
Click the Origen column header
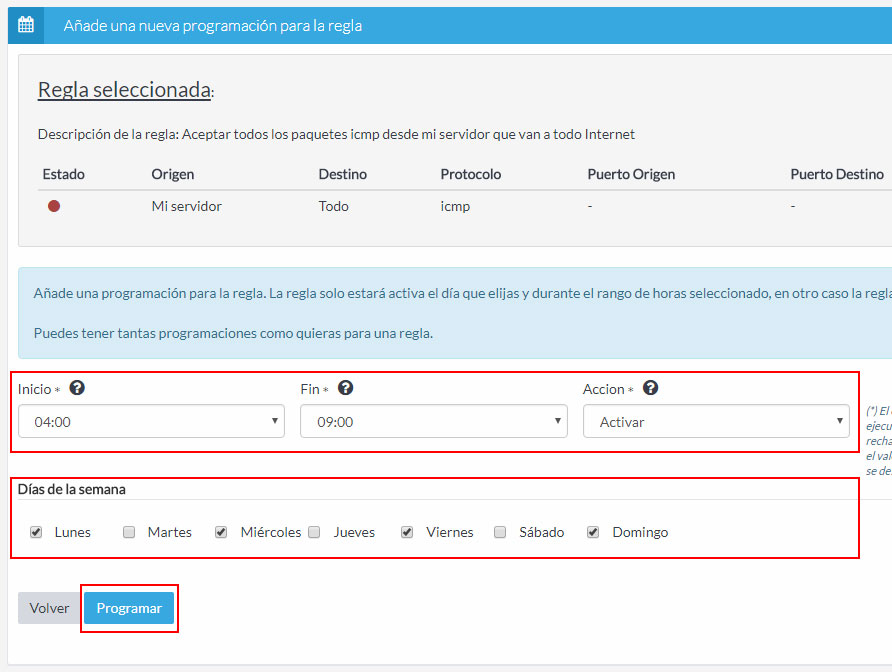pyautogui.click(x=172, y=174)
